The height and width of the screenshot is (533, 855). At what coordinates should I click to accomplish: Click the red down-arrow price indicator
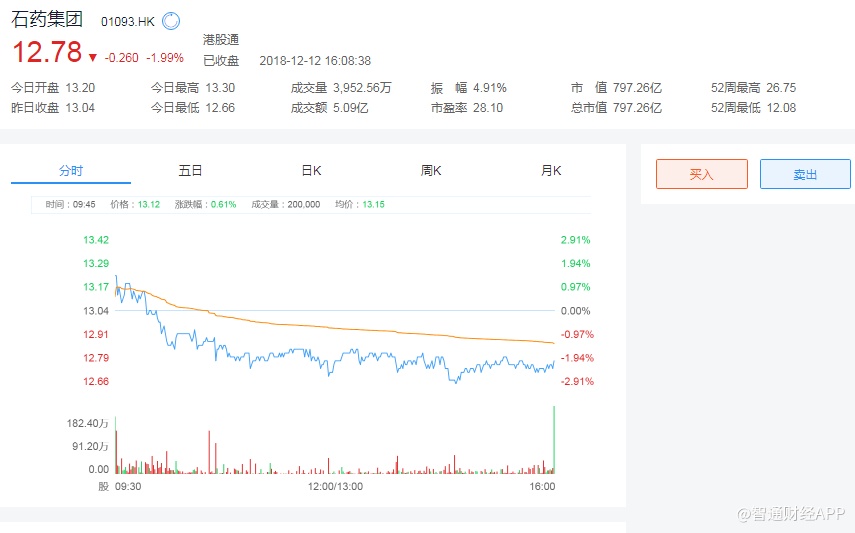(x=93, y=58)
